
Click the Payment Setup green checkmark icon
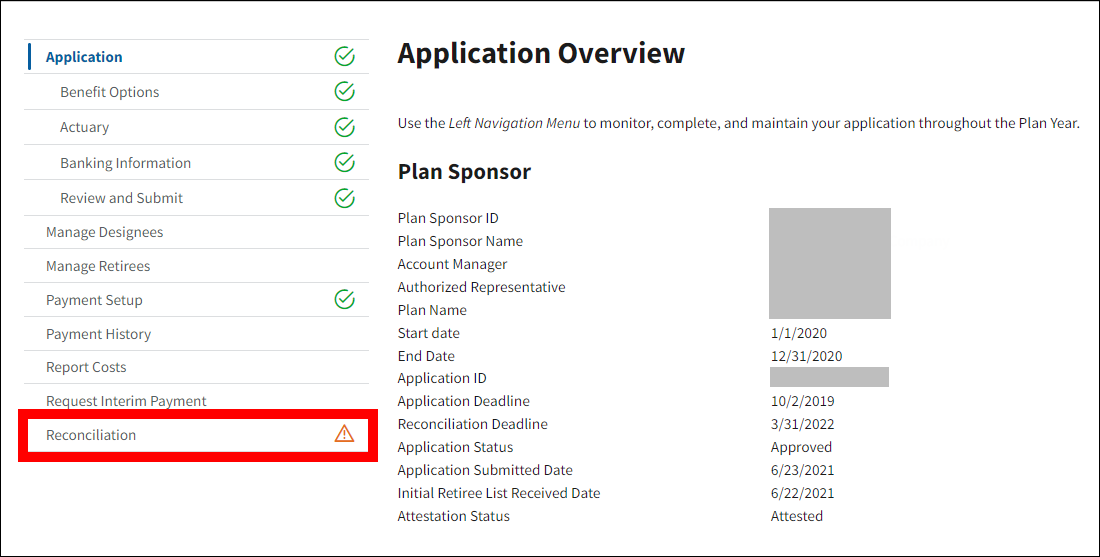click(x=344, y=299)
